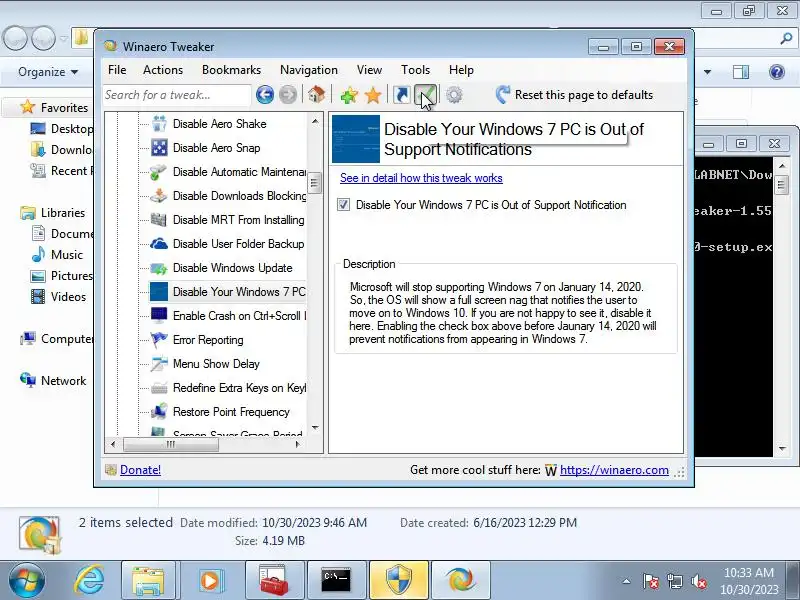The image size is (800, 600).
Task: Click tree list scroll up arrow
Action: [x=315, y=121]
